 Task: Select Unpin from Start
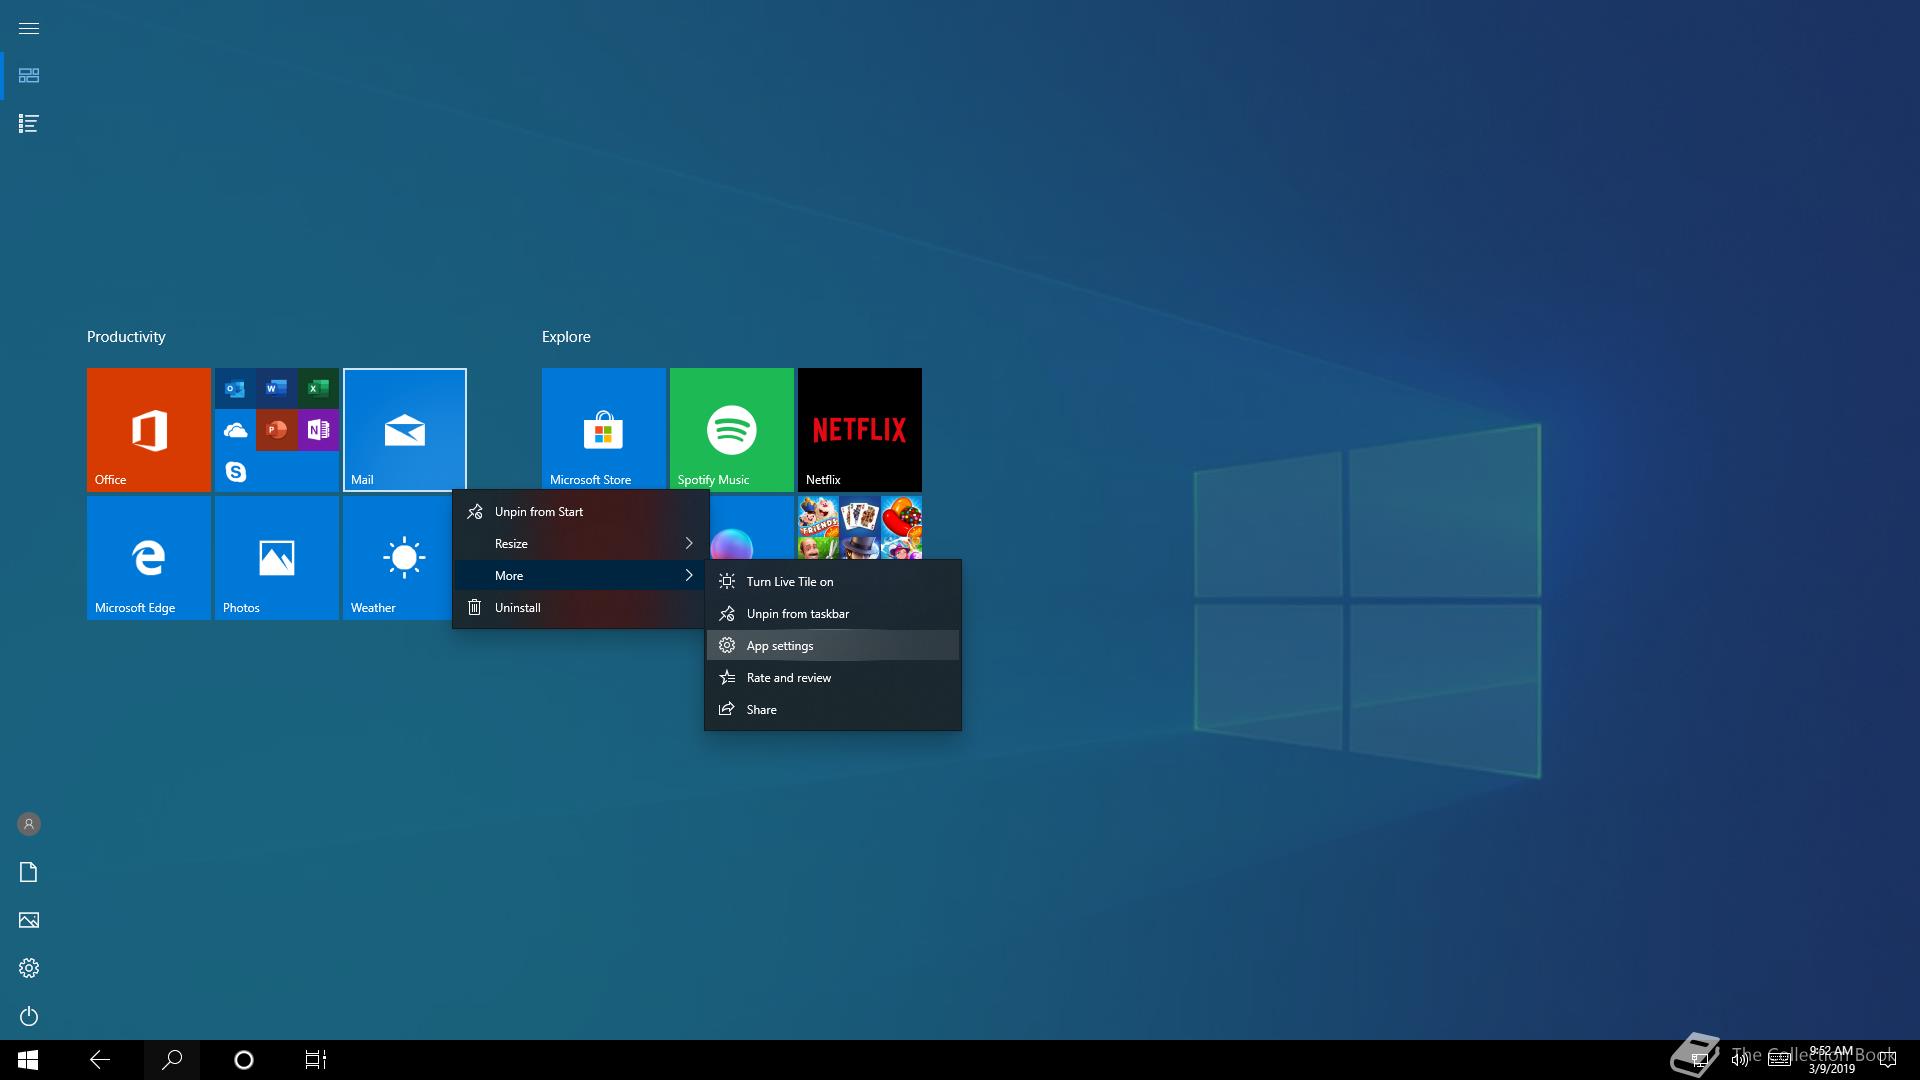[x=581, y=512]
